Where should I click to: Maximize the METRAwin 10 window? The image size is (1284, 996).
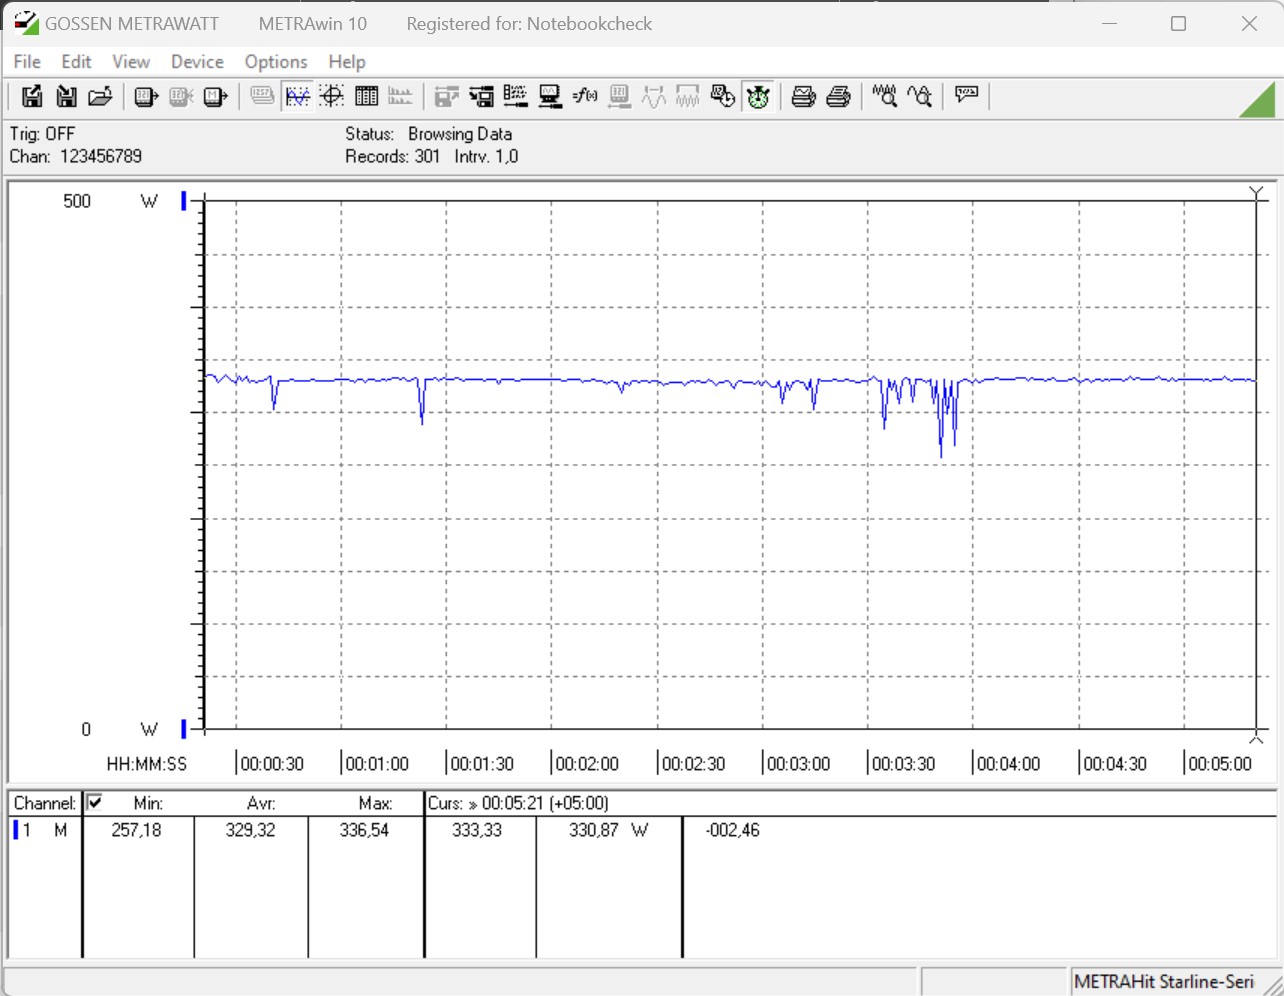(1178, 23)
